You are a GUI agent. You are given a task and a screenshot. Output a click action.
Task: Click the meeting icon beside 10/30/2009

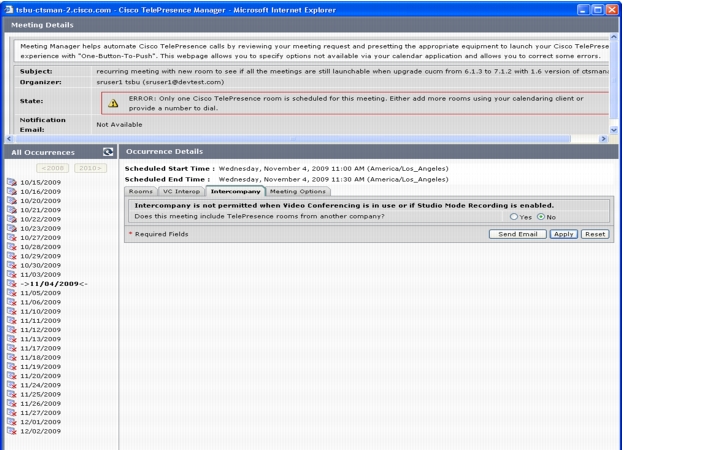point(12,265)
